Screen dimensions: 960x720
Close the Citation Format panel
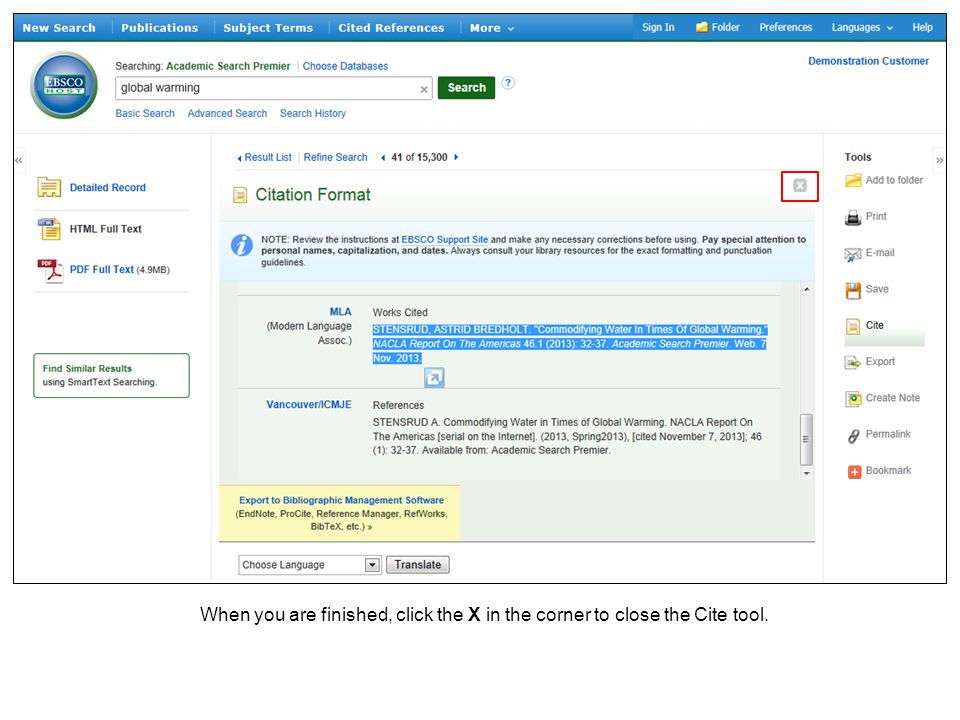(x=800, y=186)
